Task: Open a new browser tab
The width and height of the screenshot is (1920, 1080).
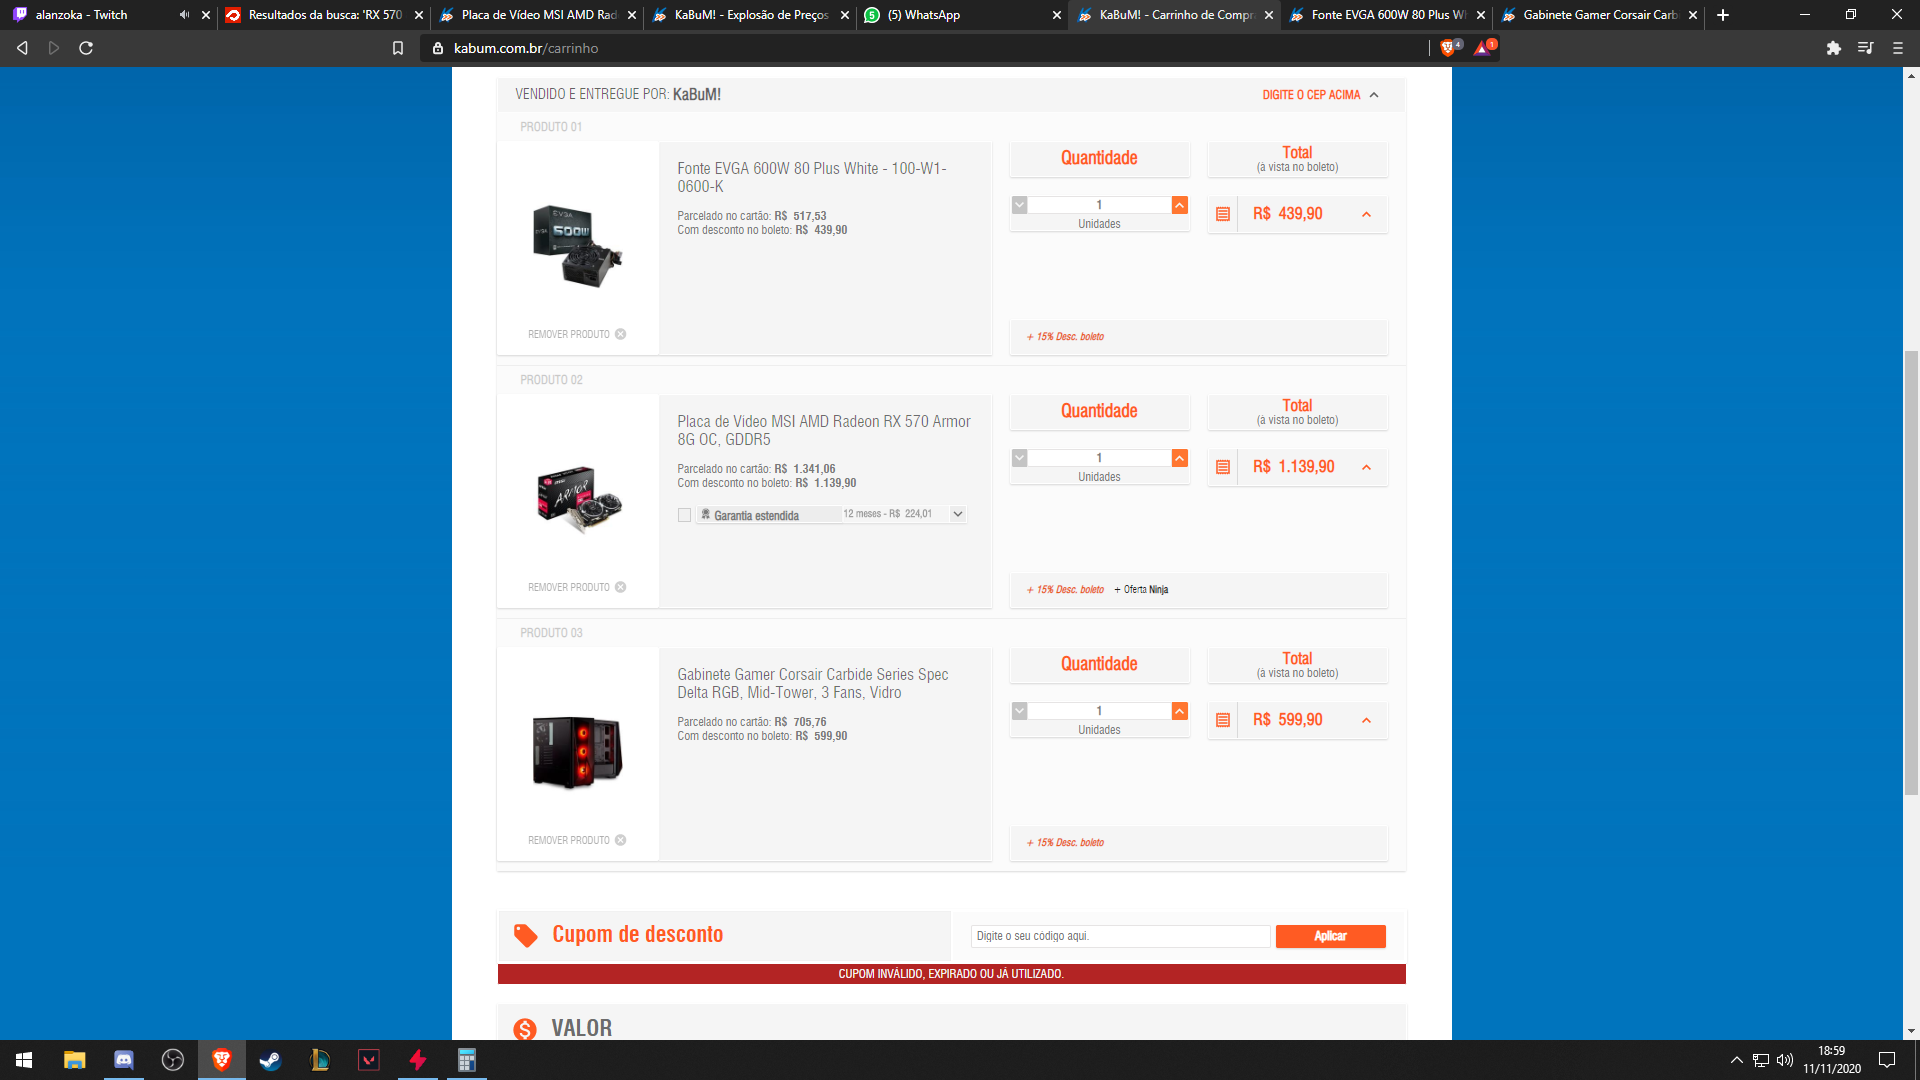Action: 1722,15
